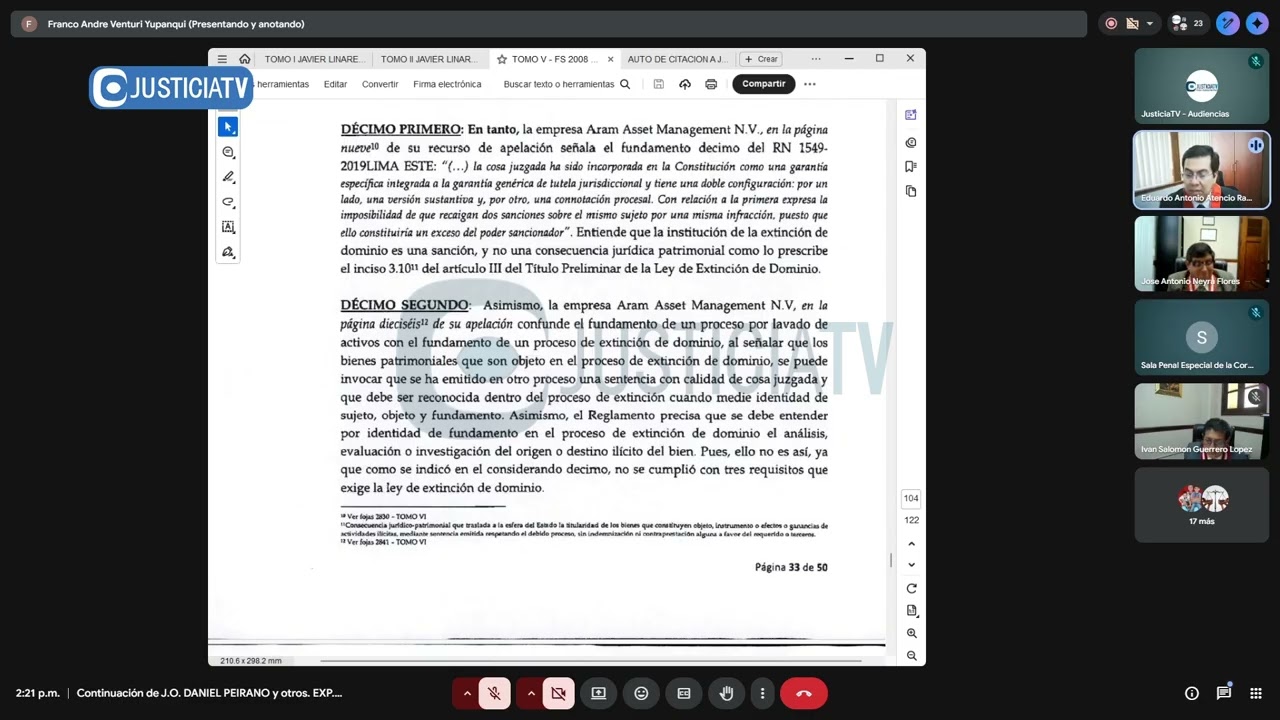The width and height of the screenshot is (1280, 720).
Task: Open the page display options icon
Action: 911,610
